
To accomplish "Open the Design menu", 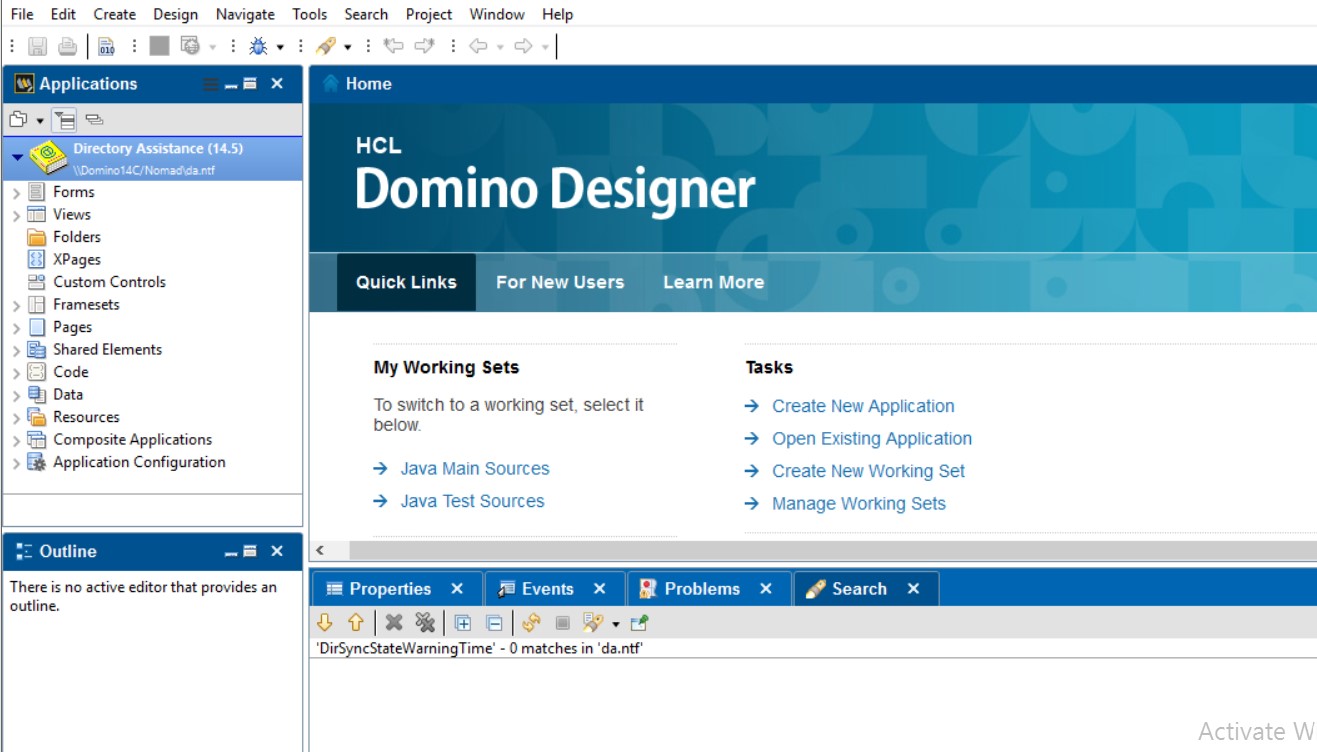I will [x=175, y=14].
